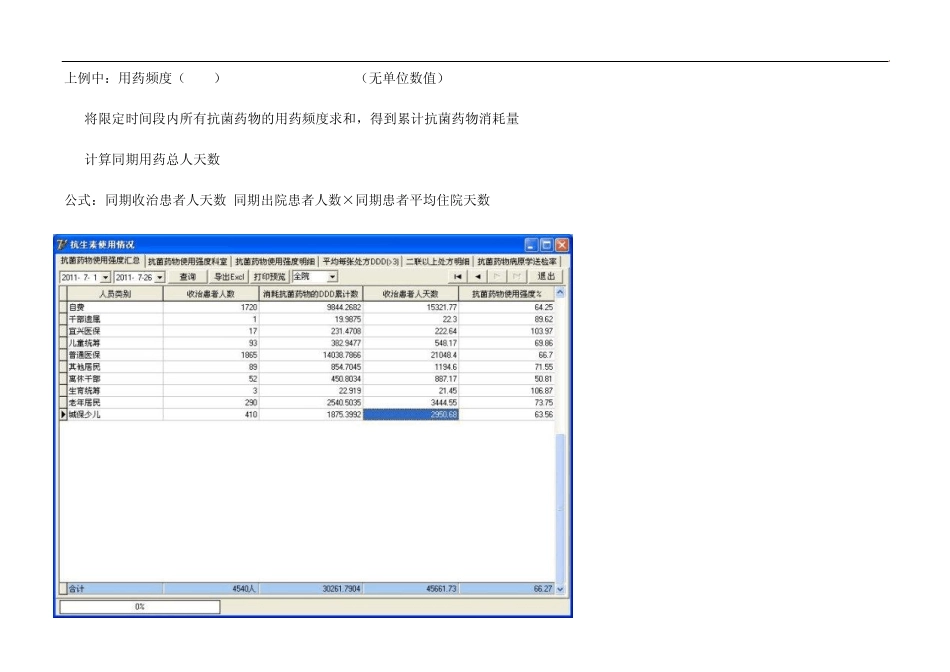The image size is (950, 672).
Task: Open the 平均每张处方DDD tab
Action: pyautogui.click(x=360, y=261)
